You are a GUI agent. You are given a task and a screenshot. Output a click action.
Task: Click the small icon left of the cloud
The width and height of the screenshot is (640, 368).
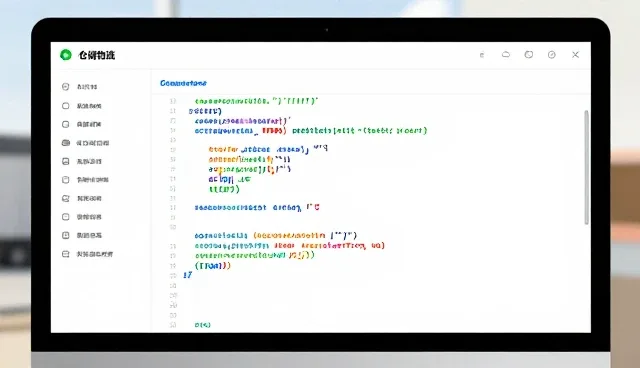click(482, 55)
